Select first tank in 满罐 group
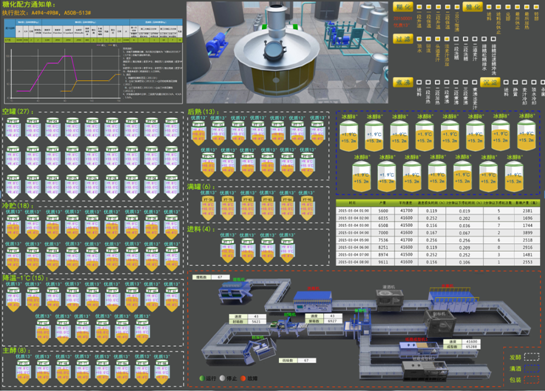The height and width of the screenshot is (391, 545). pyautogui.click(x=208, y=208)
